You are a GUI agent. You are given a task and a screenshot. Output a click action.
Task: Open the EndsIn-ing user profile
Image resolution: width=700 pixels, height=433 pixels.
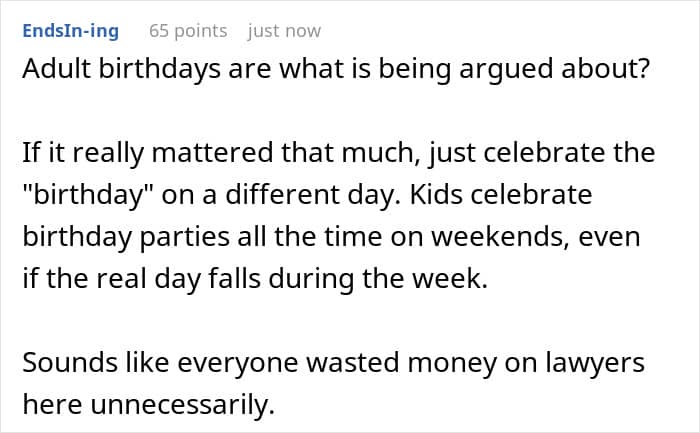[x=69, y=31]
